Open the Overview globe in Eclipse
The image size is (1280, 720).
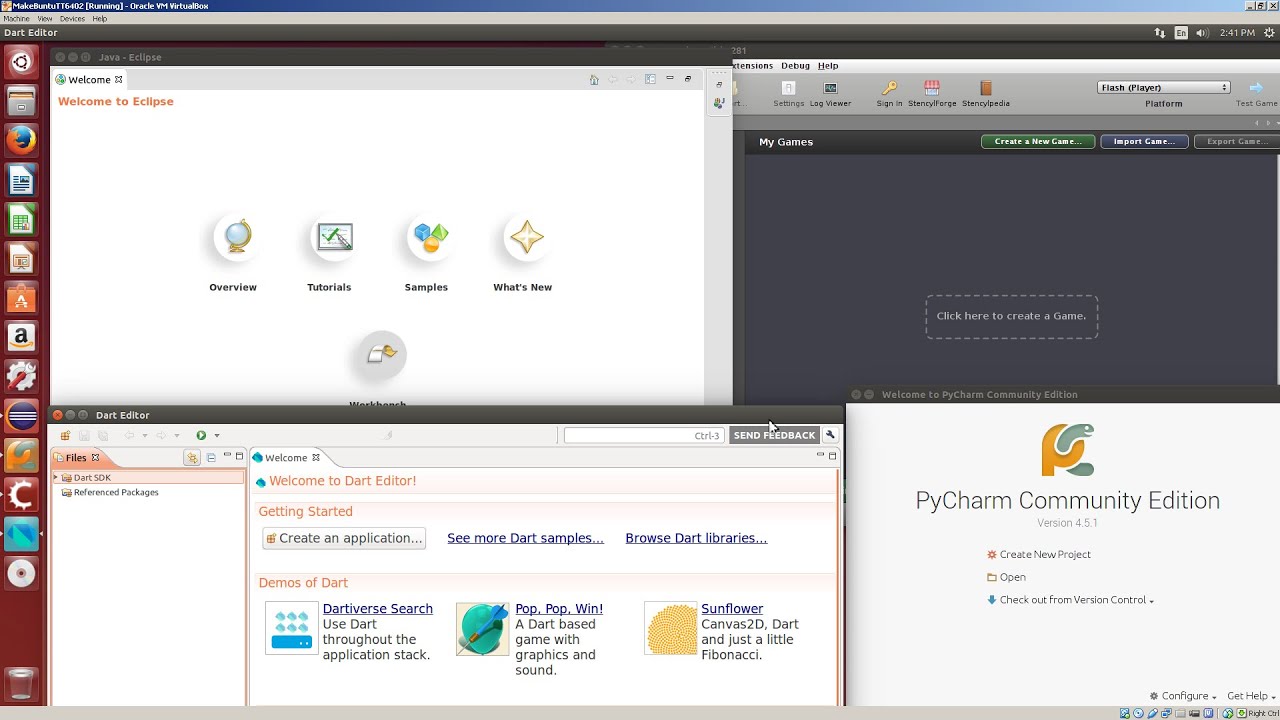237,237
